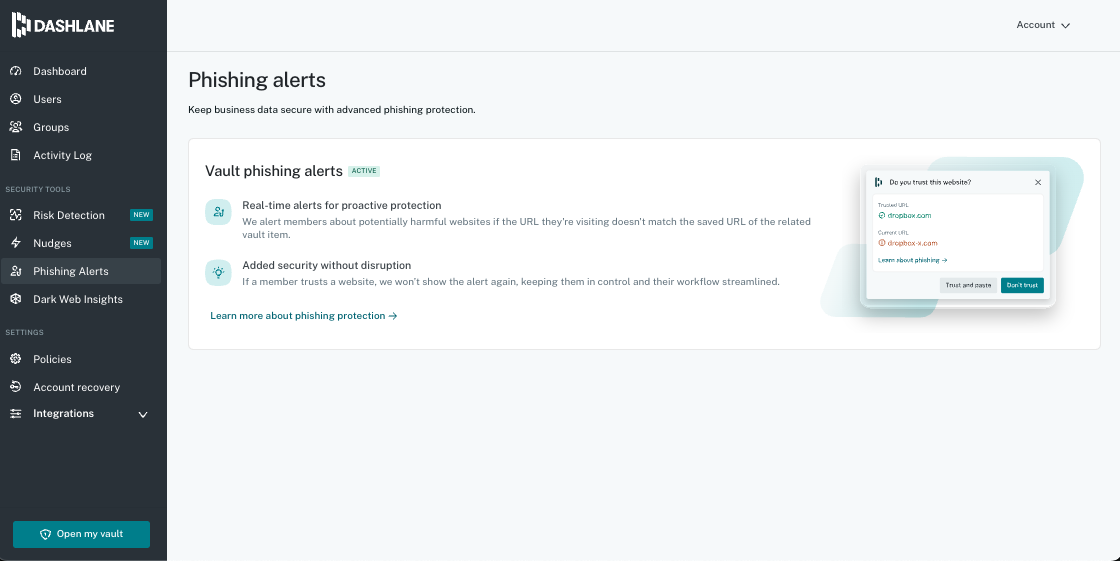Close the 'Do you trust this website' preview
The height and width of the screenshot is (561, 1120).
pyautogui.click(x=1038, y=182)
